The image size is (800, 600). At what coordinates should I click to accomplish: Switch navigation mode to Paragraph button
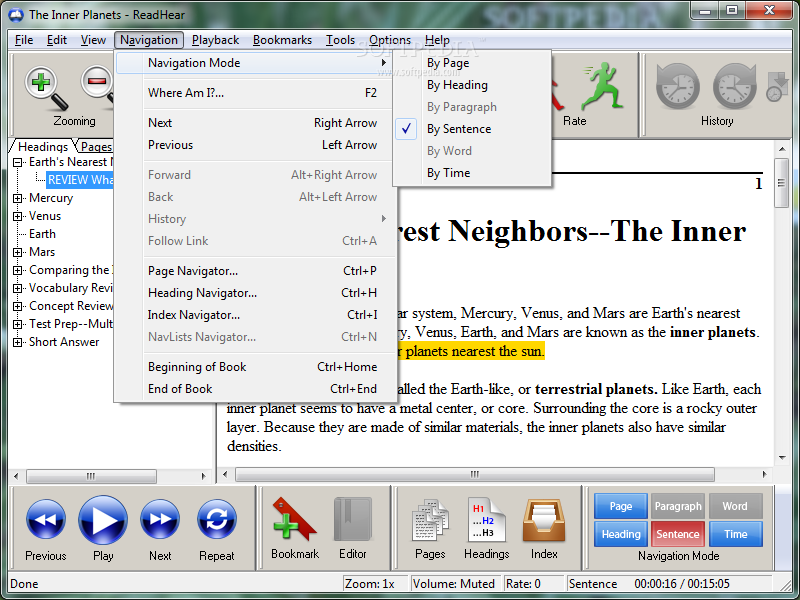[x=678, y=506]
